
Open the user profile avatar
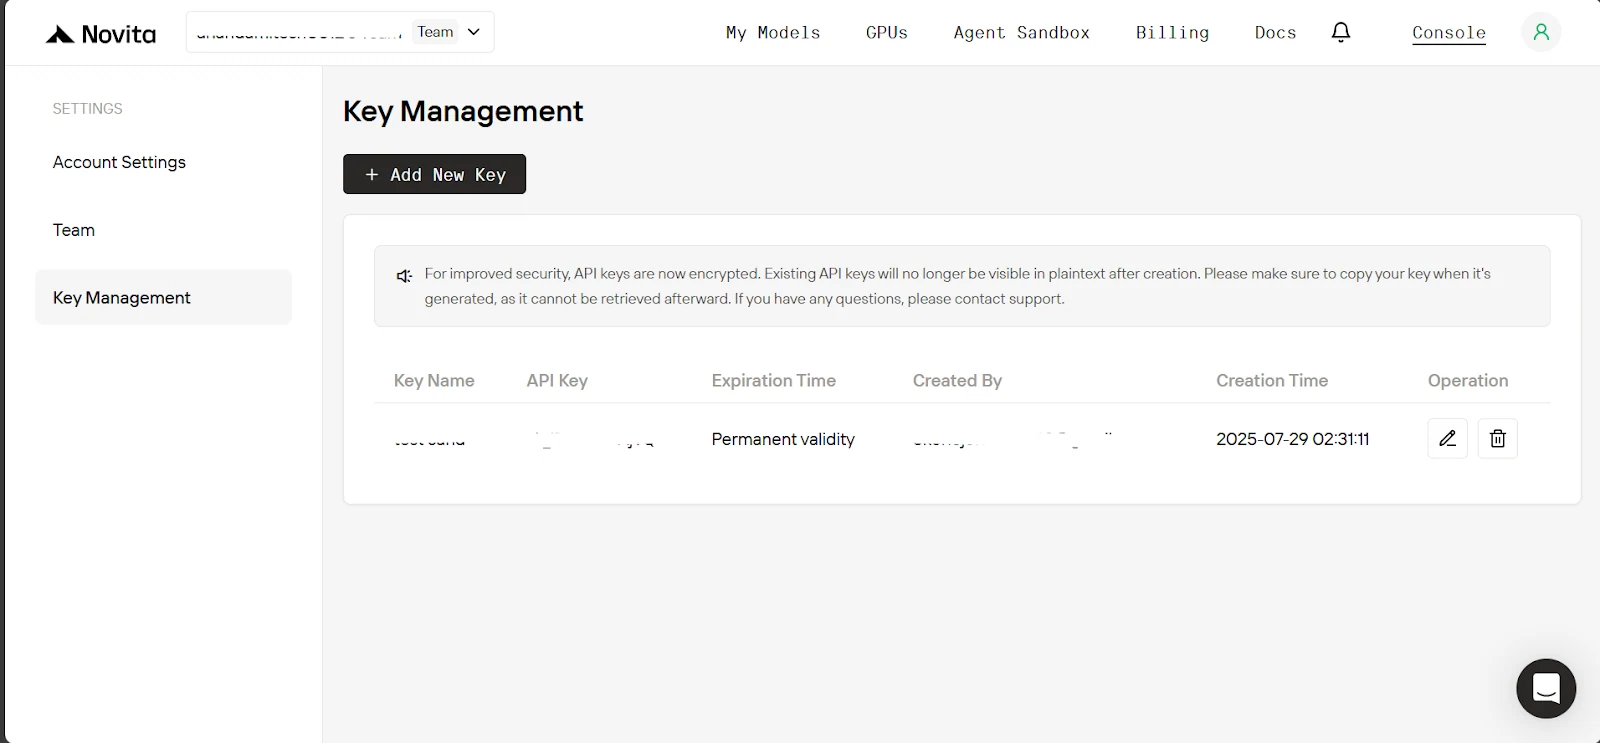coord(1541,32)
